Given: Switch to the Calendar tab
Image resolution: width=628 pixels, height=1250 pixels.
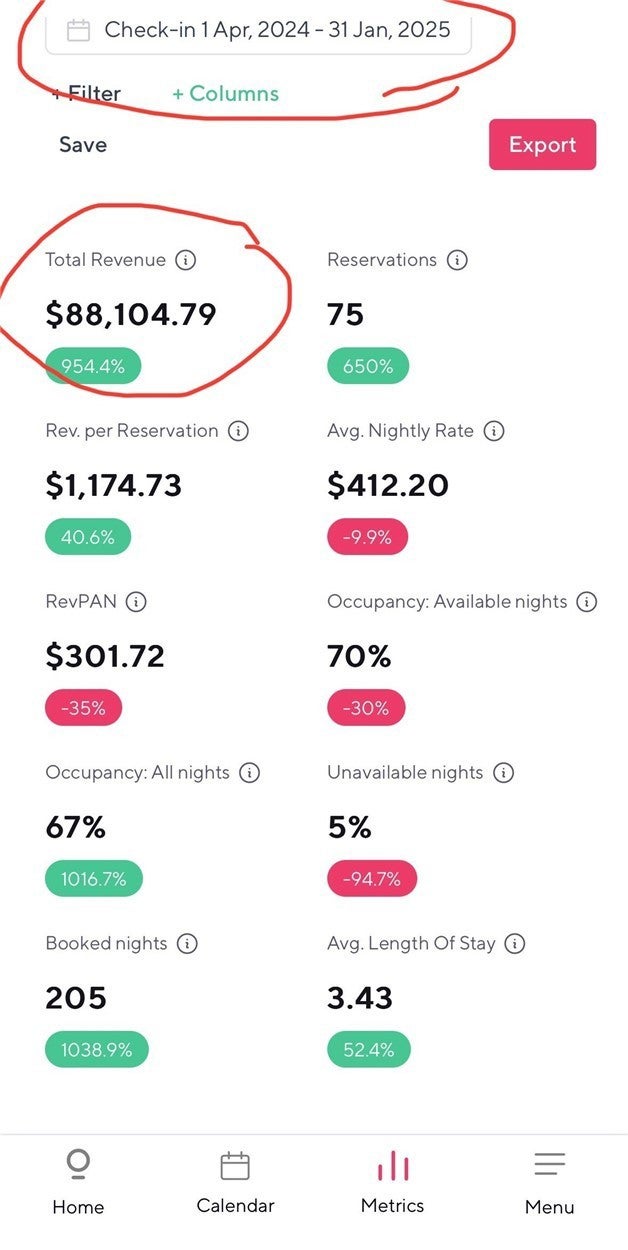Looking at the screenshot, I should (x=235, y=1182).
